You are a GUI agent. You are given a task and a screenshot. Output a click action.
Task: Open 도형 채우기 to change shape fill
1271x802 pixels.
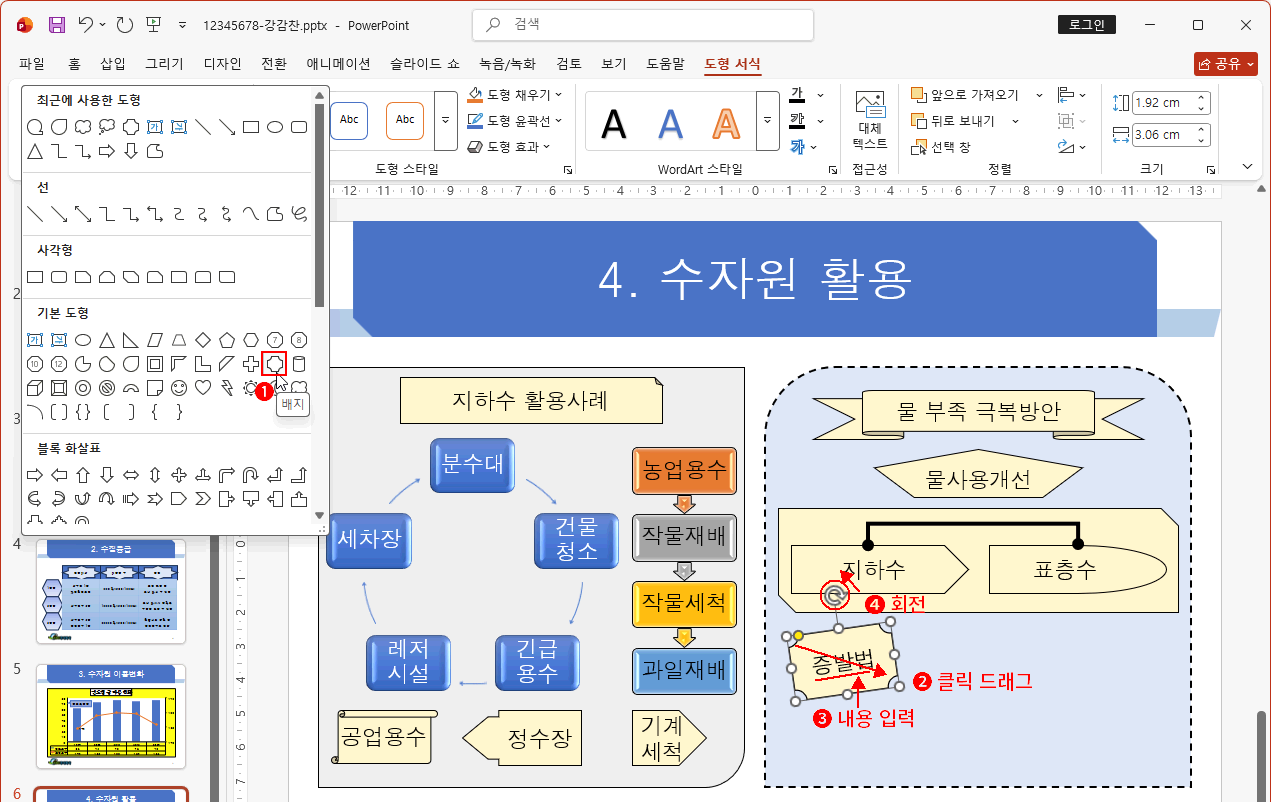pos(516,96)
